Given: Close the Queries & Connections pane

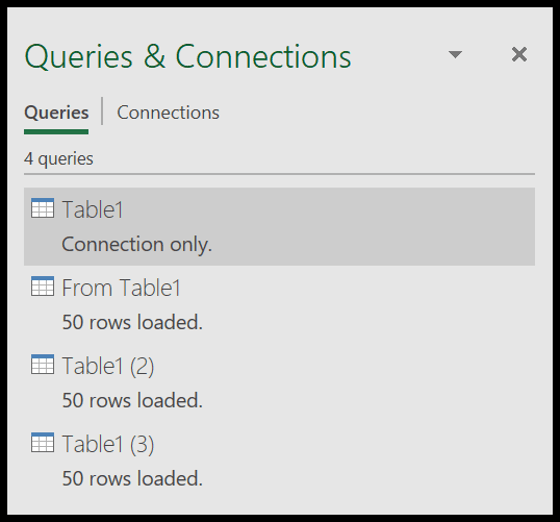Looking at the screenshot, I should pyautogui.click(x=519, y=55).
